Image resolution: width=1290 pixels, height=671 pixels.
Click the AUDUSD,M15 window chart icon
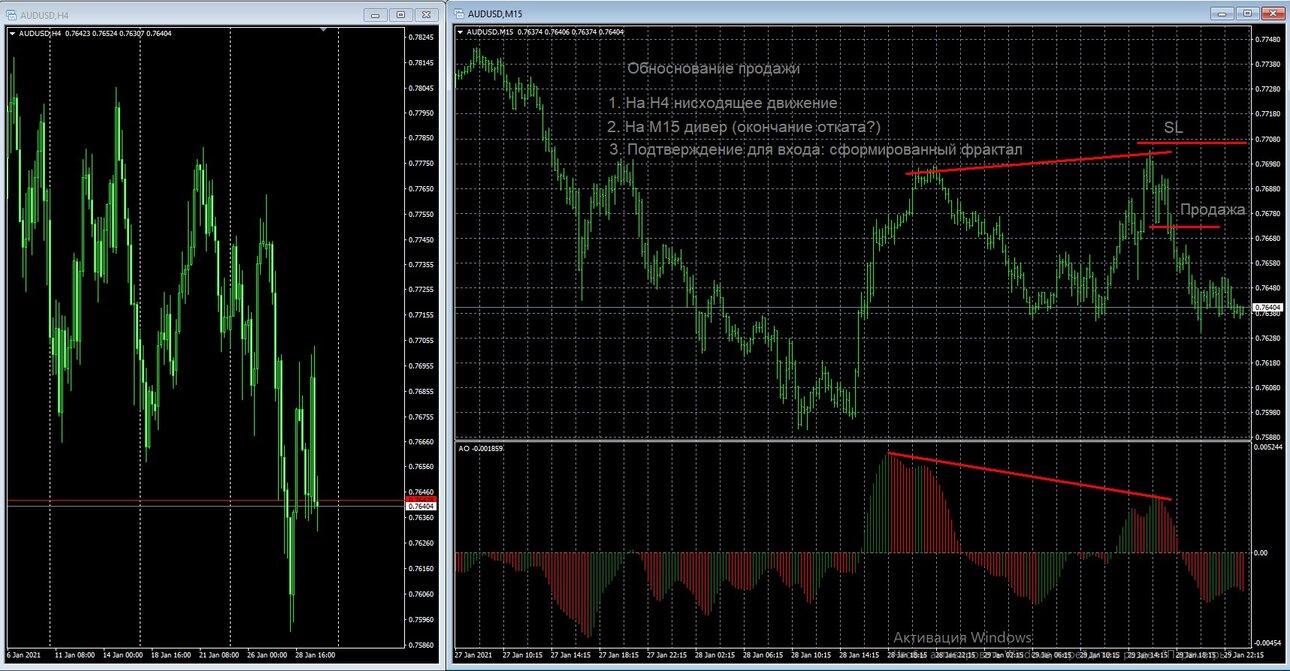click(x=459, y=14)
